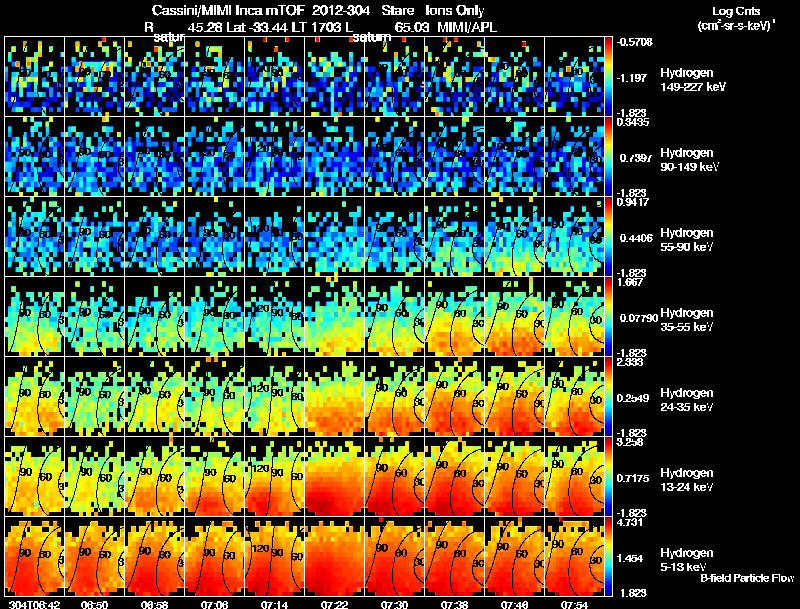
Task: Select the 'Log Cnts' color scale heading
Action: coord(736,11)
